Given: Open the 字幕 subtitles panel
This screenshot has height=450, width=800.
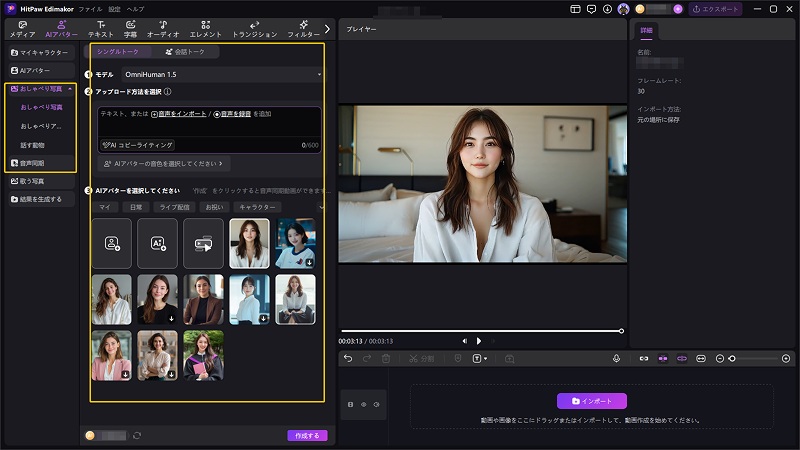Looking at the screenshot, I should pos(131,29).
